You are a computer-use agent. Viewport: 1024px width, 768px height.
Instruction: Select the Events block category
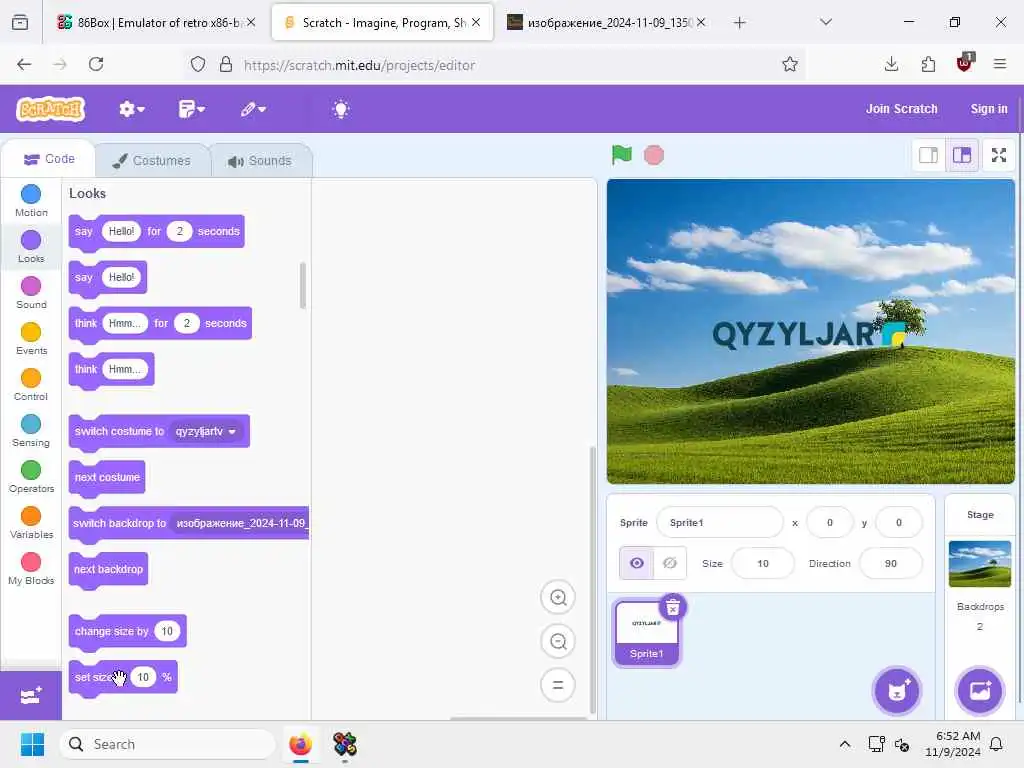pos(31,338)
